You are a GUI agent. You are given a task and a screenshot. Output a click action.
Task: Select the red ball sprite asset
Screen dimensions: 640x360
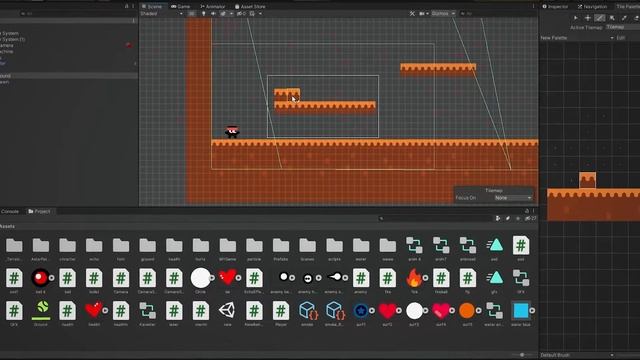[x=40, y=278]
